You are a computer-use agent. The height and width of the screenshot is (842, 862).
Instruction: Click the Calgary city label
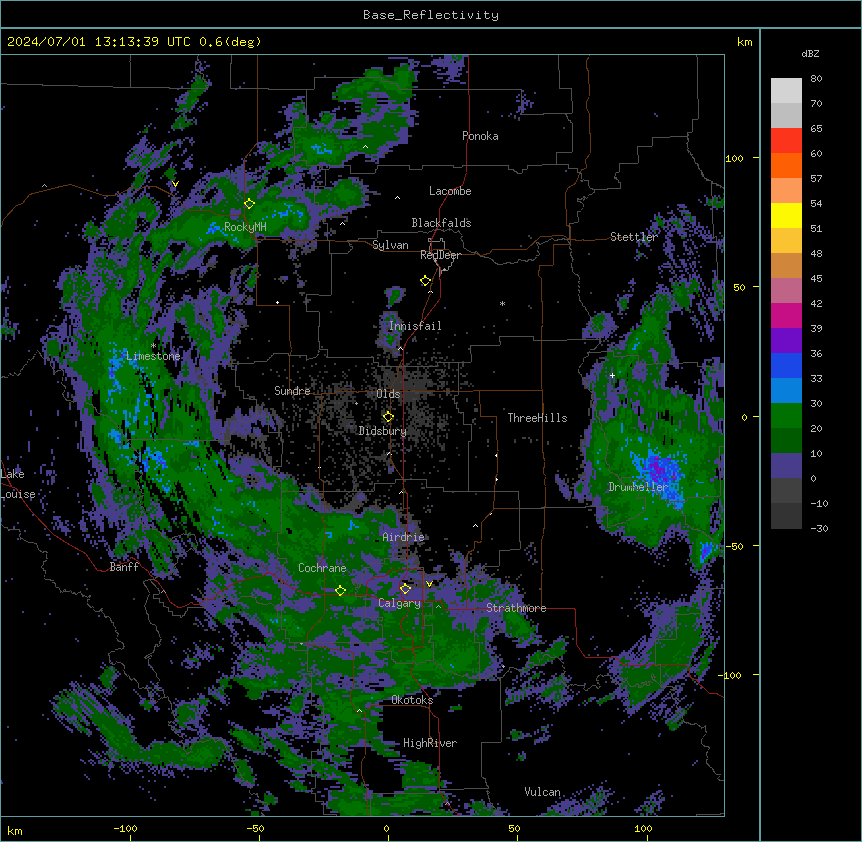click(400, 603)
